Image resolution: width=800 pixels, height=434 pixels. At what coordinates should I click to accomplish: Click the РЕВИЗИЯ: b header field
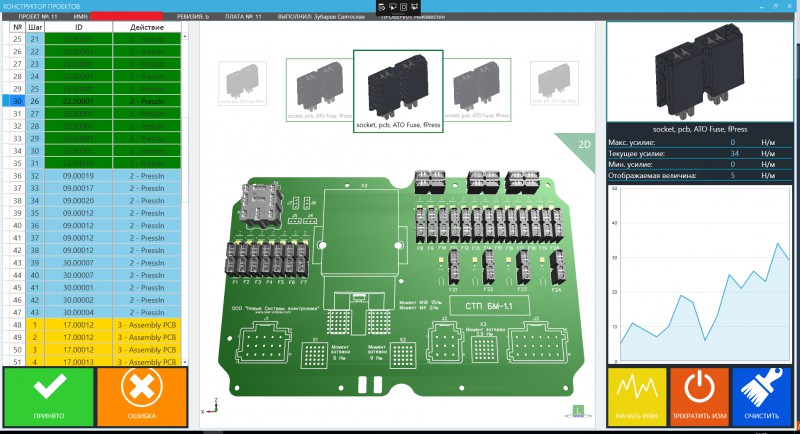(x=193, y=16)
